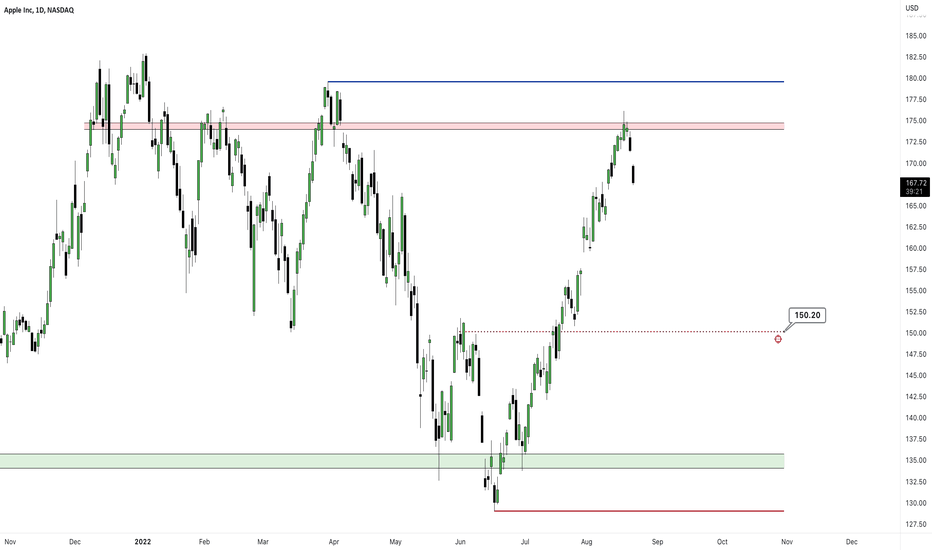
Task: Click the red circle target marker near 150
Action: tap(778, 339)
